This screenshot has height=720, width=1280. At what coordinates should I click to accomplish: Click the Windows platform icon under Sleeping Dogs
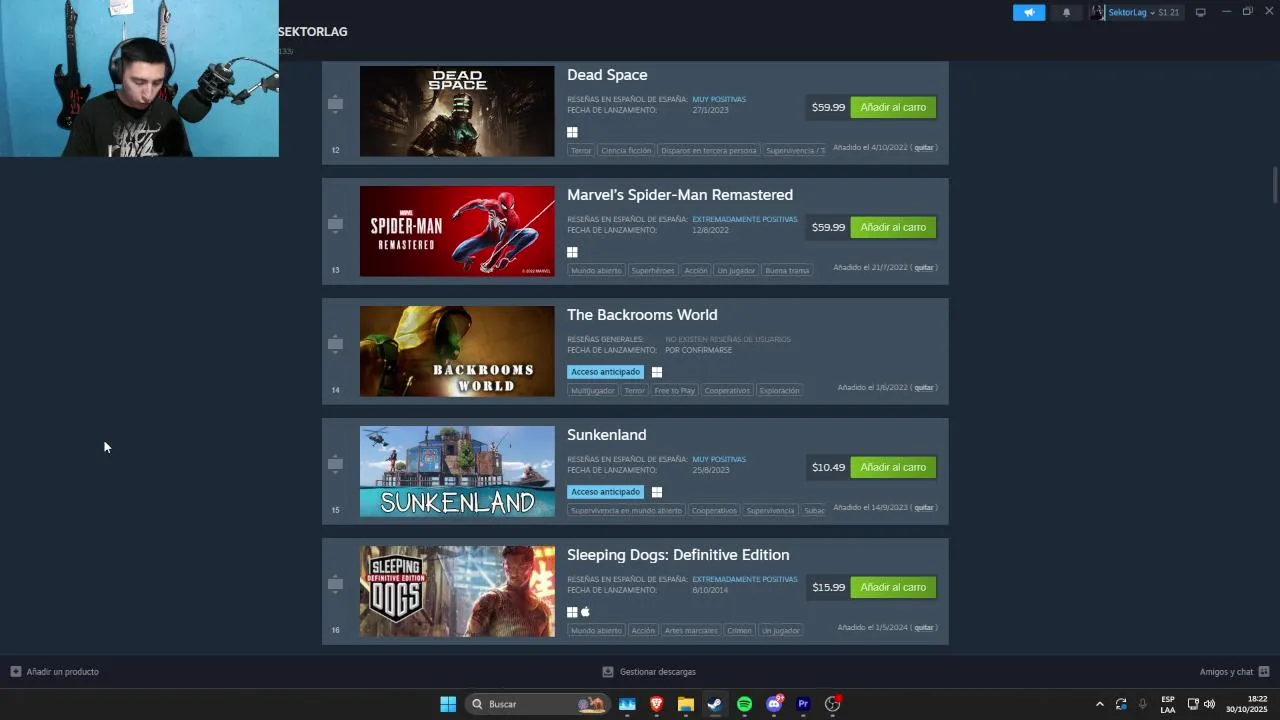[x=572, y=612]
